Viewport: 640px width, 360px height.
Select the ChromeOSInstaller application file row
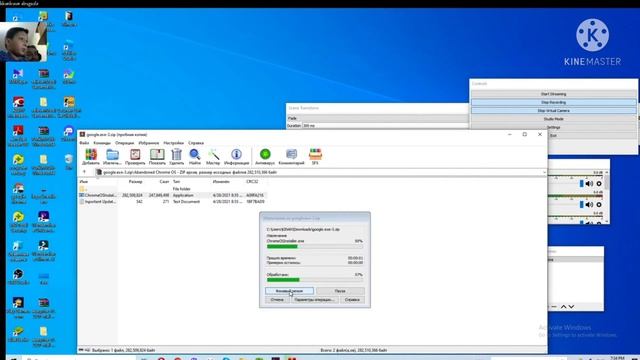point(172,195)
